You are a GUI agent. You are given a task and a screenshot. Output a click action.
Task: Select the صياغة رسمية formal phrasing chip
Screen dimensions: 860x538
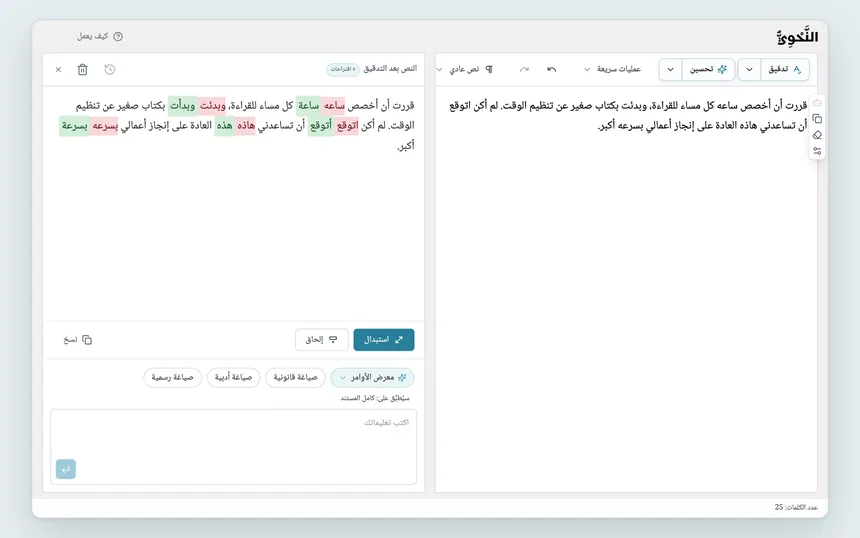[172, 377]
